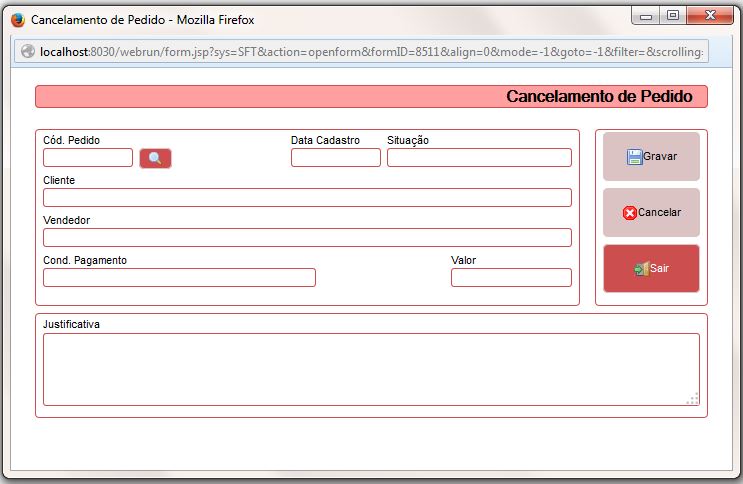Minimize the Firefox window
The height and width of the screenshot is (484, 743).
[646, 17]
